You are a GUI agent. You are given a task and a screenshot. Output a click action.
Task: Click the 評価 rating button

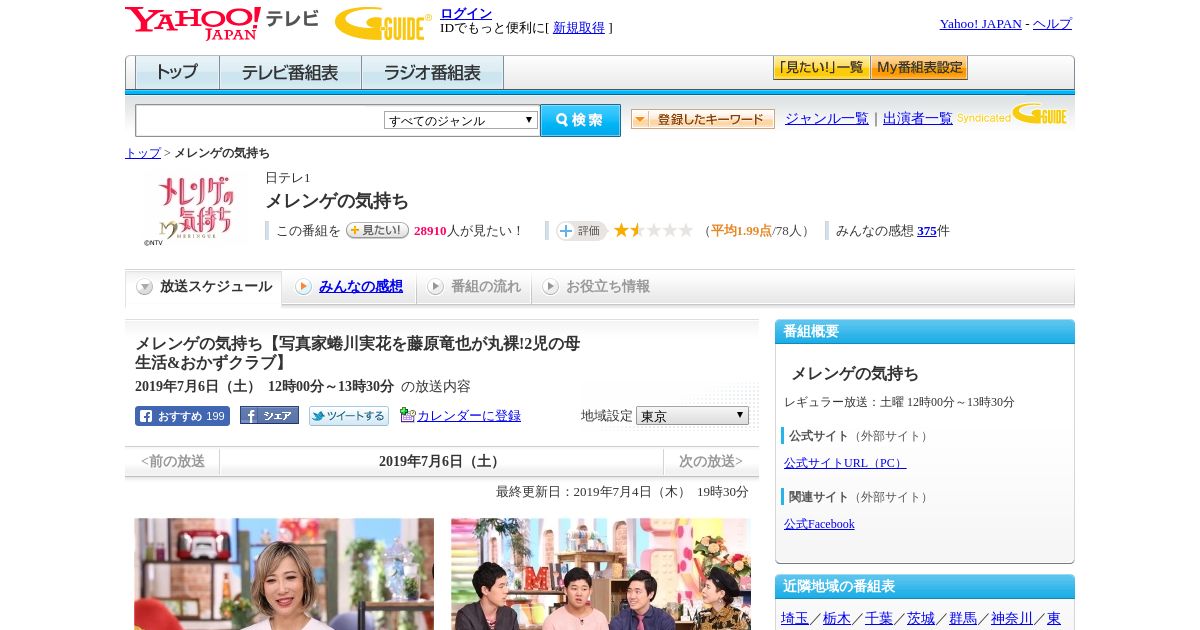click(x=582, y=231)
